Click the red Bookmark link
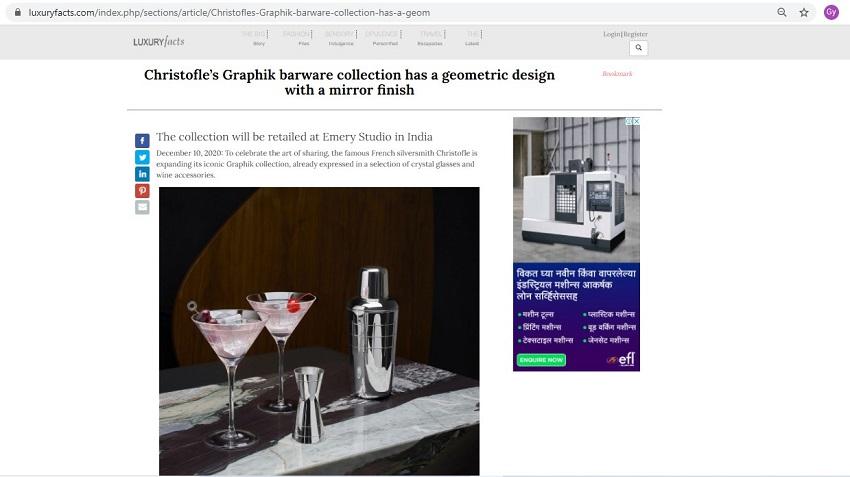Image resolution: width=850 pixels, height=477 pixels. (617, 74)
